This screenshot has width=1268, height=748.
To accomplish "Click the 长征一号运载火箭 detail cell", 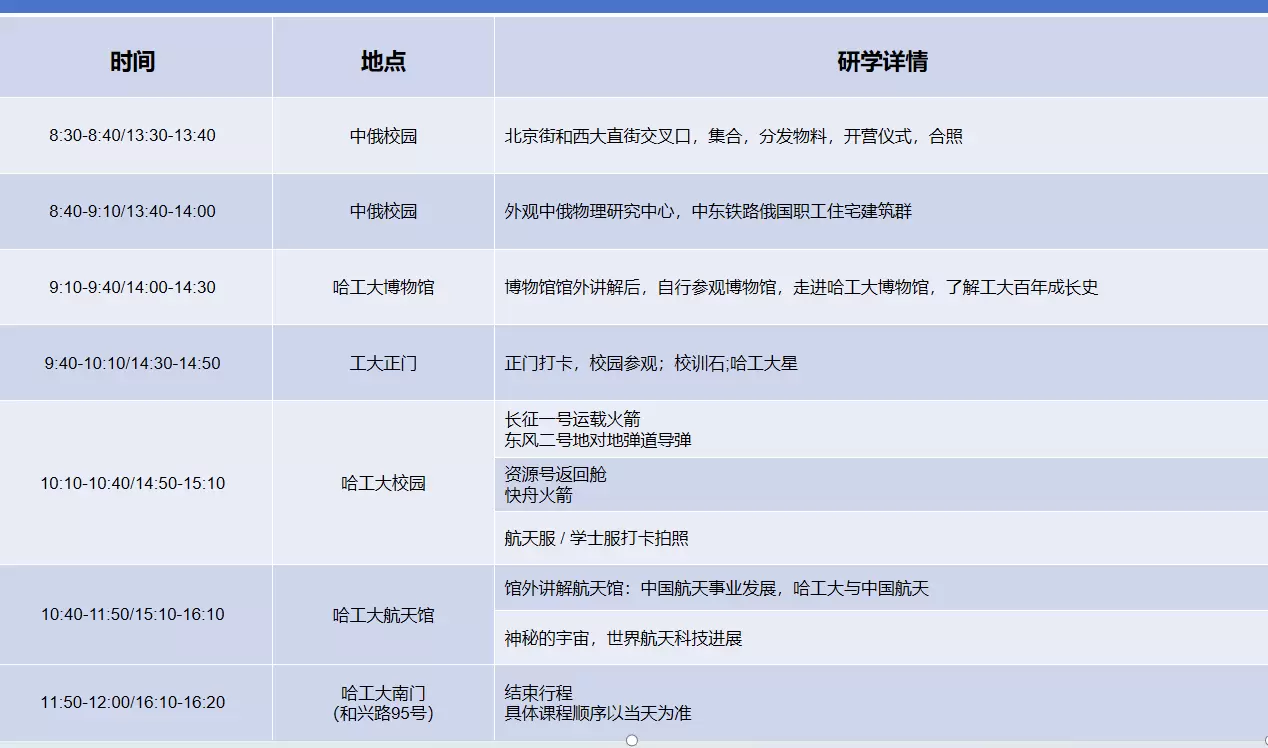I will (881, 429).
